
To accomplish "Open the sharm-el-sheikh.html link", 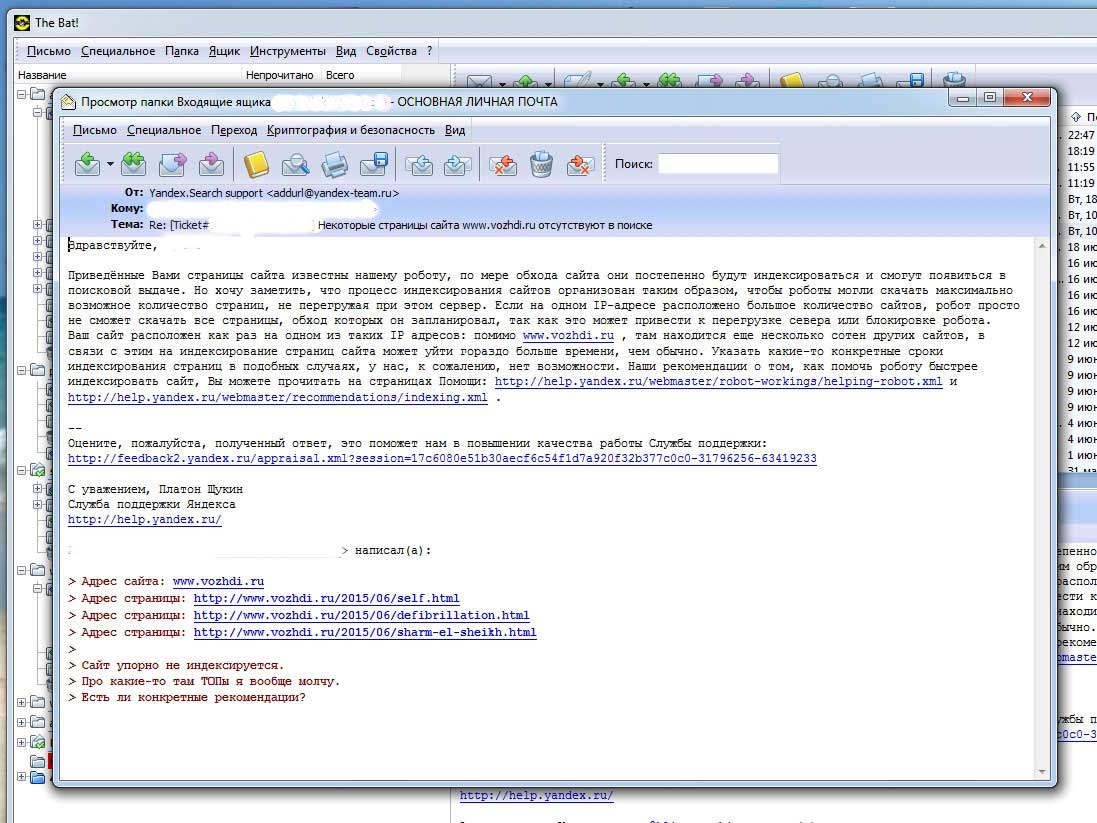I will 365,632.
